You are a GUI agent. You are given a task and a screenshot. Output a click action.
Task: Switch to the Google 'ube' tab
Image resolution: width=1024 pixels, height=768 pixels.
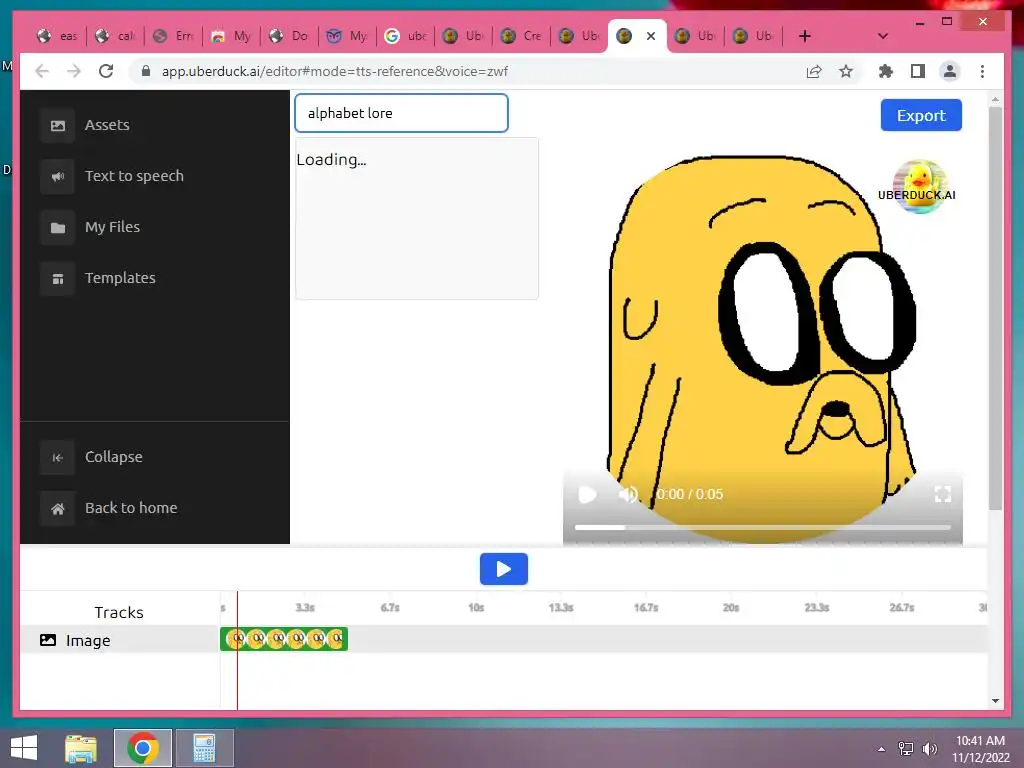click(x=406, y=36)
